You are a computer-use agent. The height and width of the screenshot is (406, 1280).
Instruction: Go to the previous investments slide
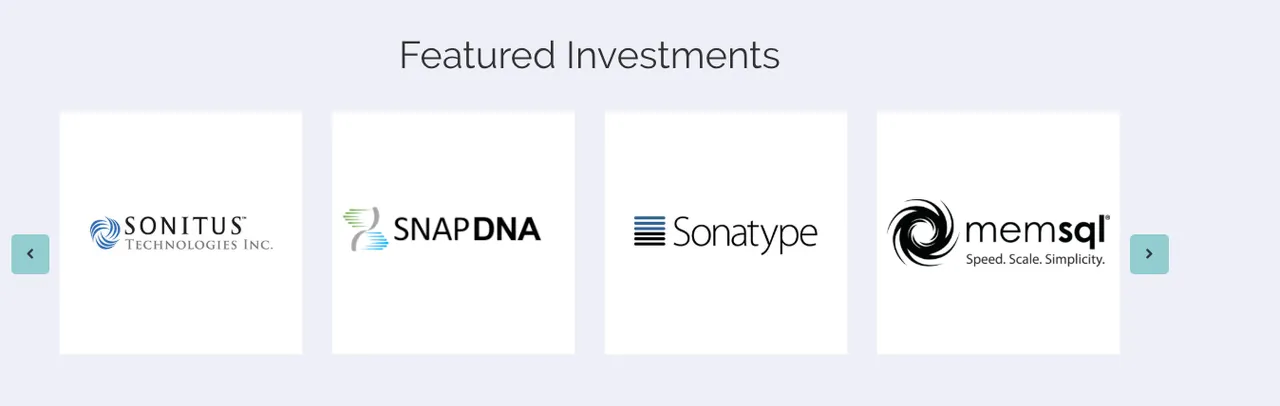[x=30, y=254]
